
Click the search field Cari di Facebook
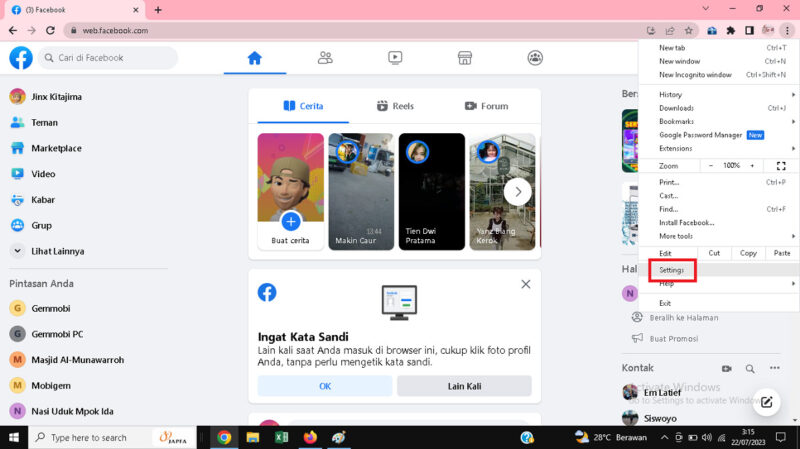pos(108,58)
